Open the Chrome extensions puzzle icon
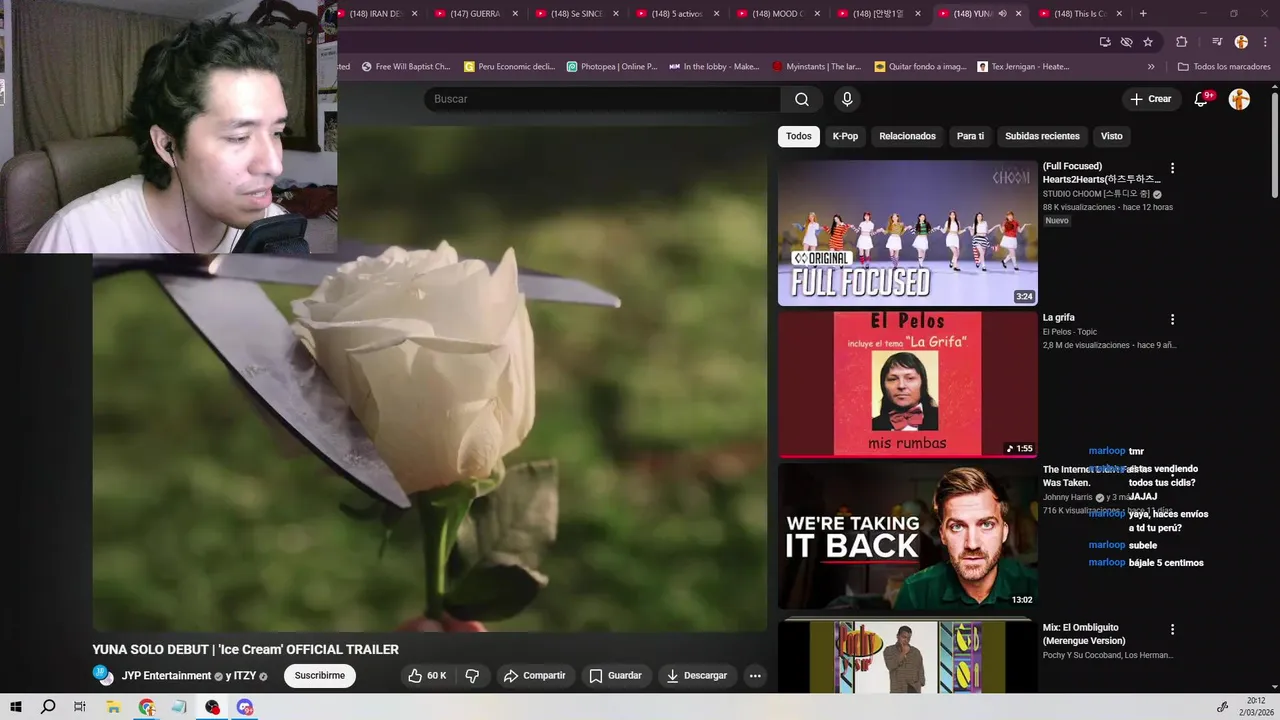The height and width of the screenshot is (720, 1280). click(x=1181, y=42)
